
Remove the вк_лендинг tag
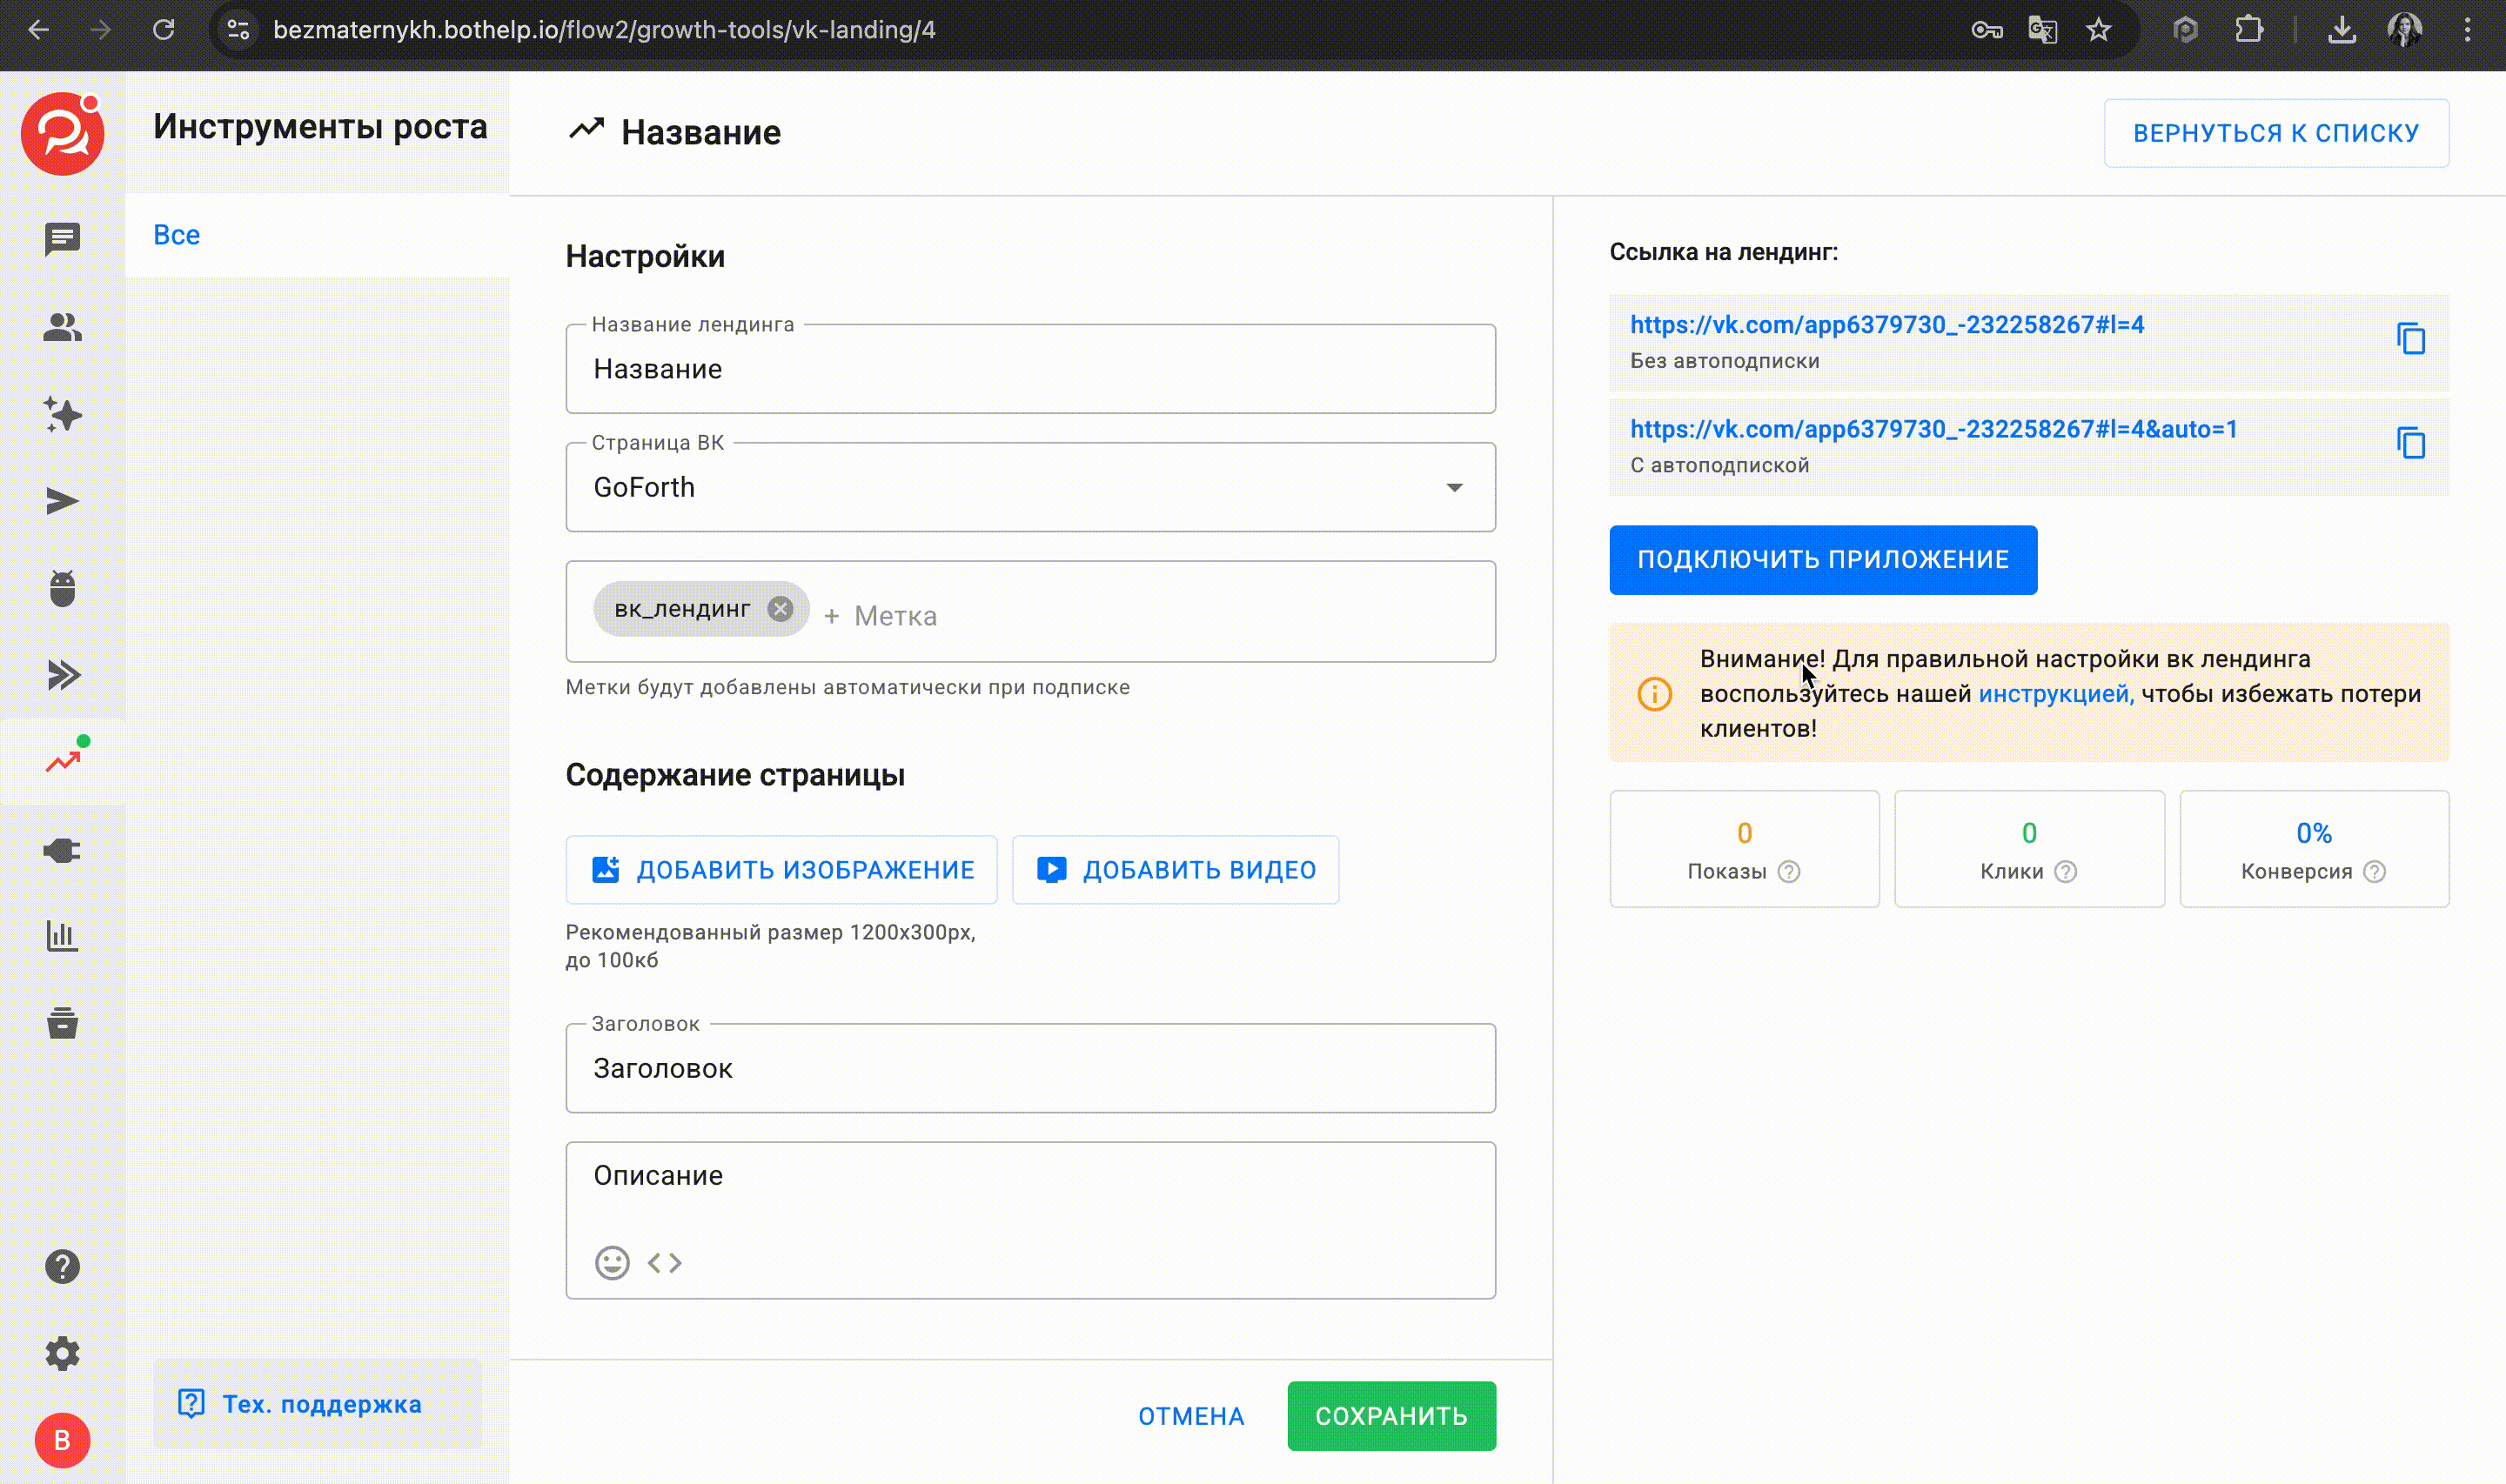780,609
